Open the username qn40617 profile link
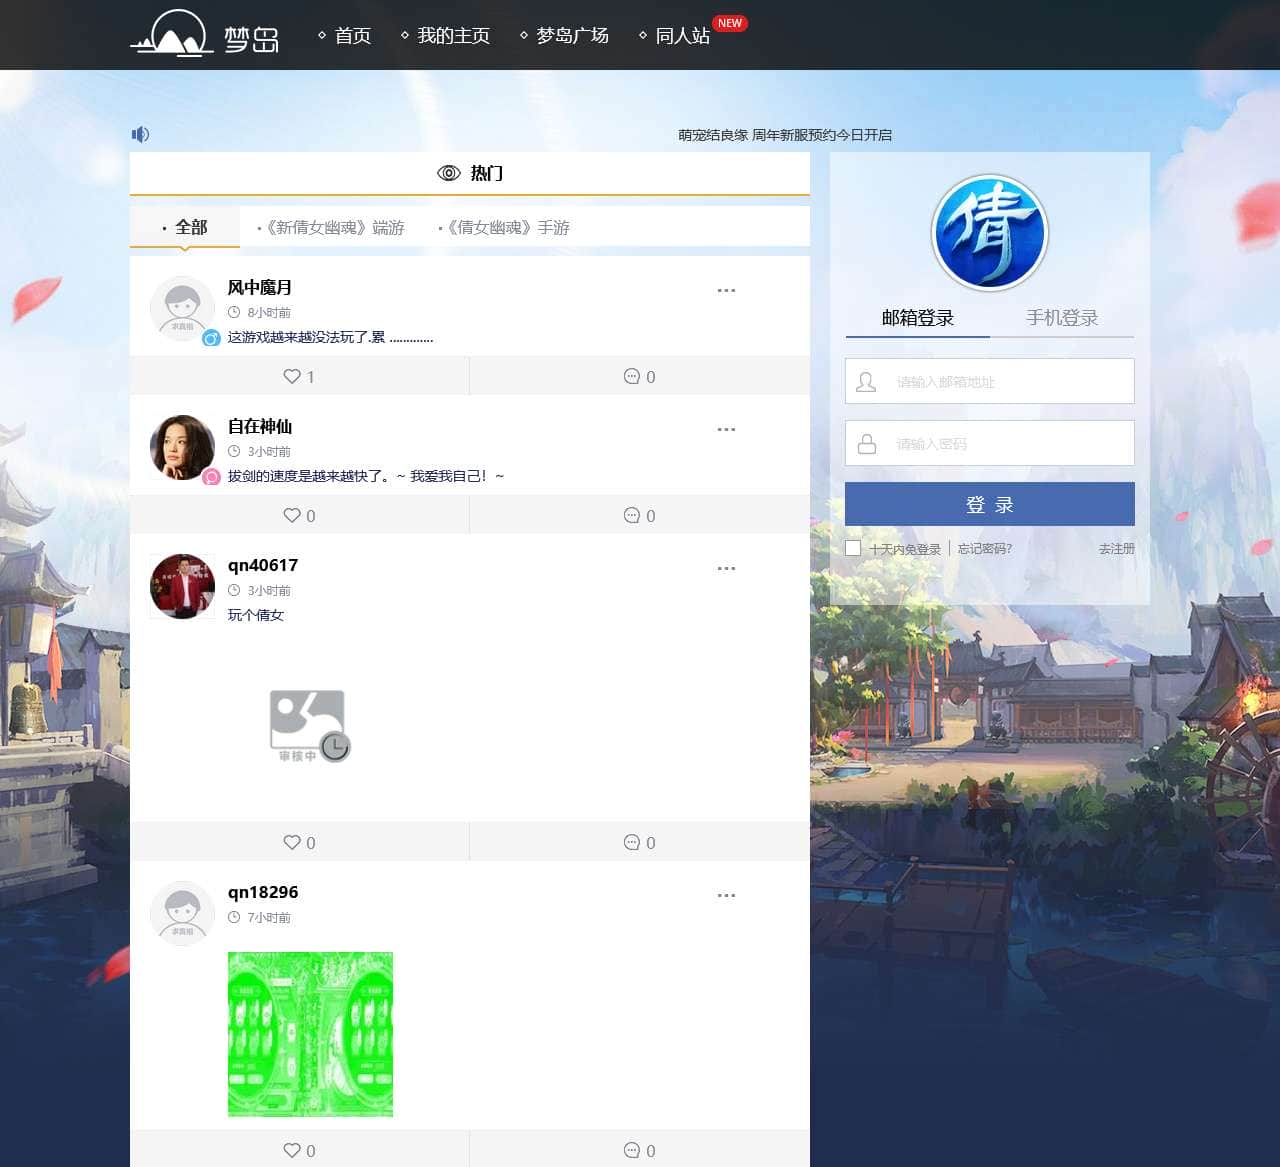 coord(263,565)
